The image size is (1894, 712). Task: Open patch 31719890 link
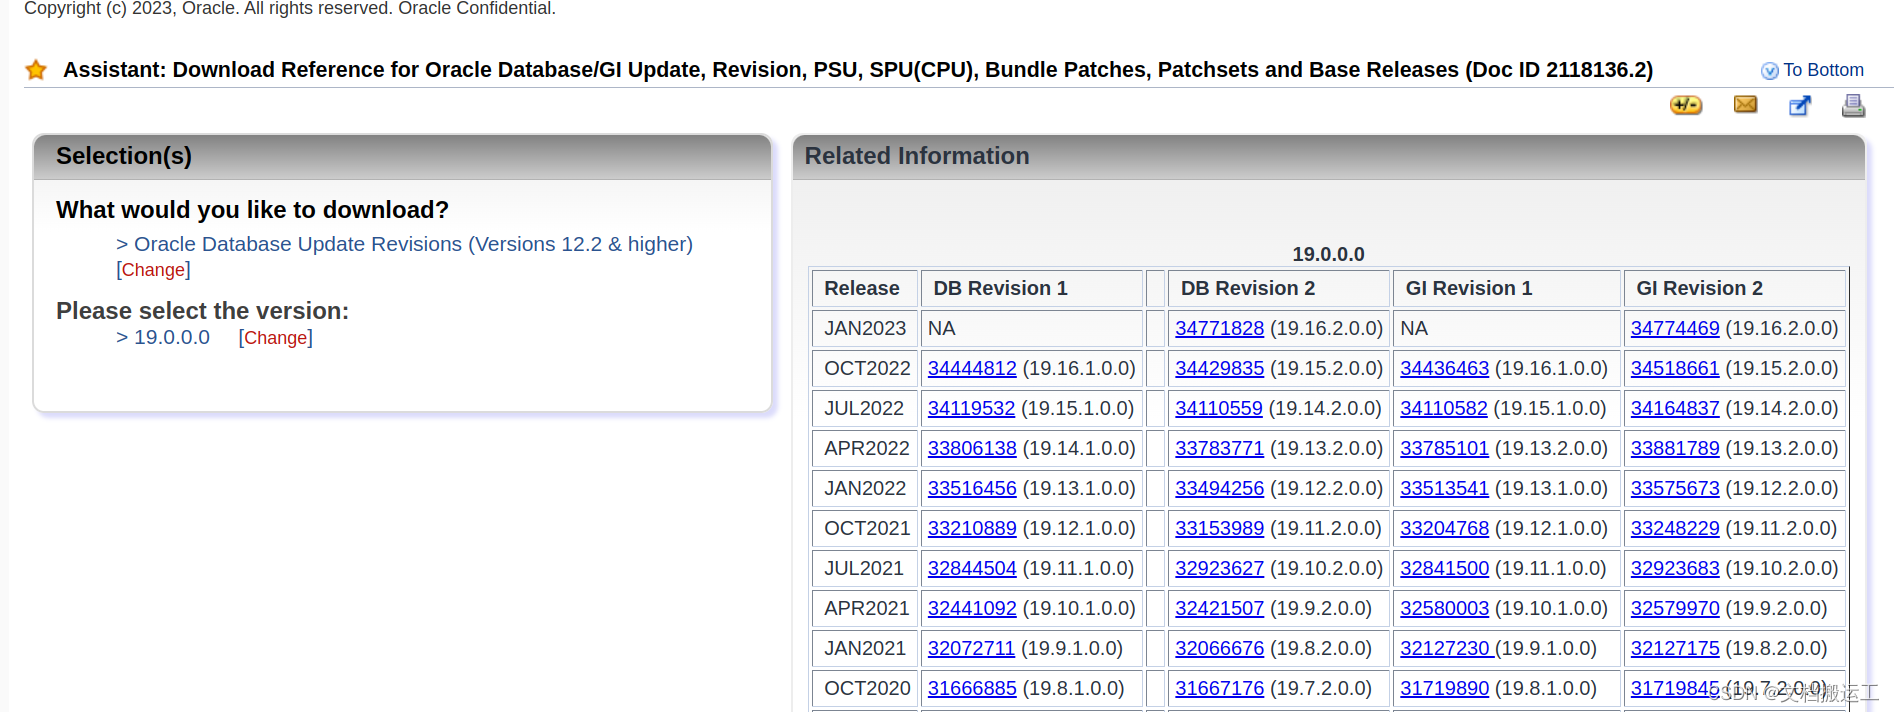coord(1444,688)
